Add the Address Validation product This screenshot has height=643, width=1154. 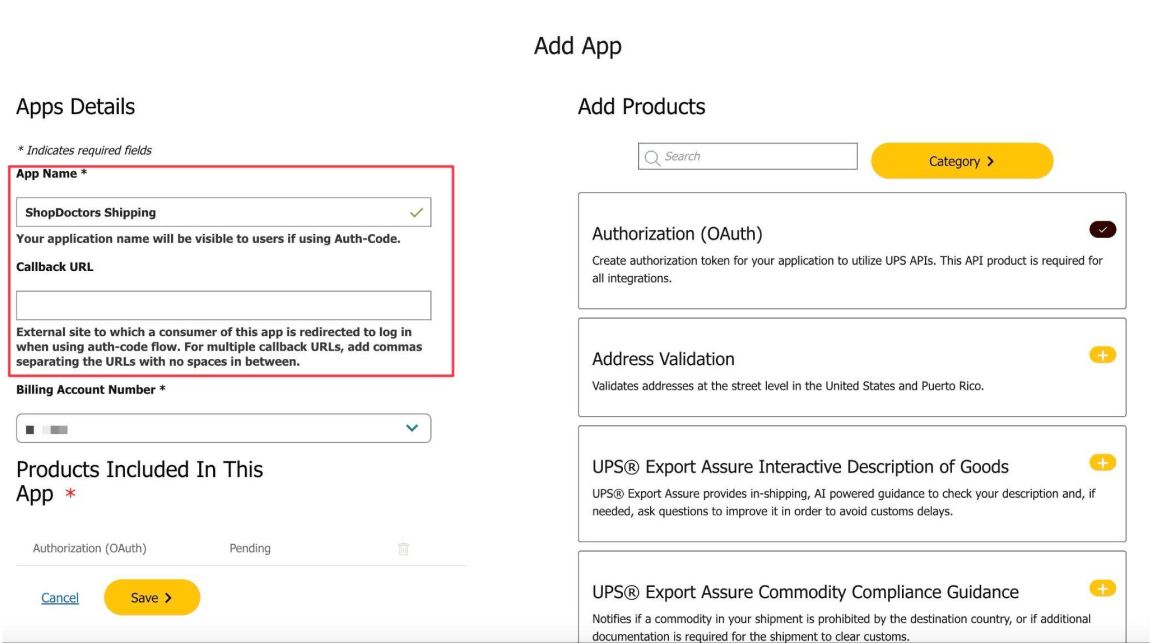coord(1102,355)
